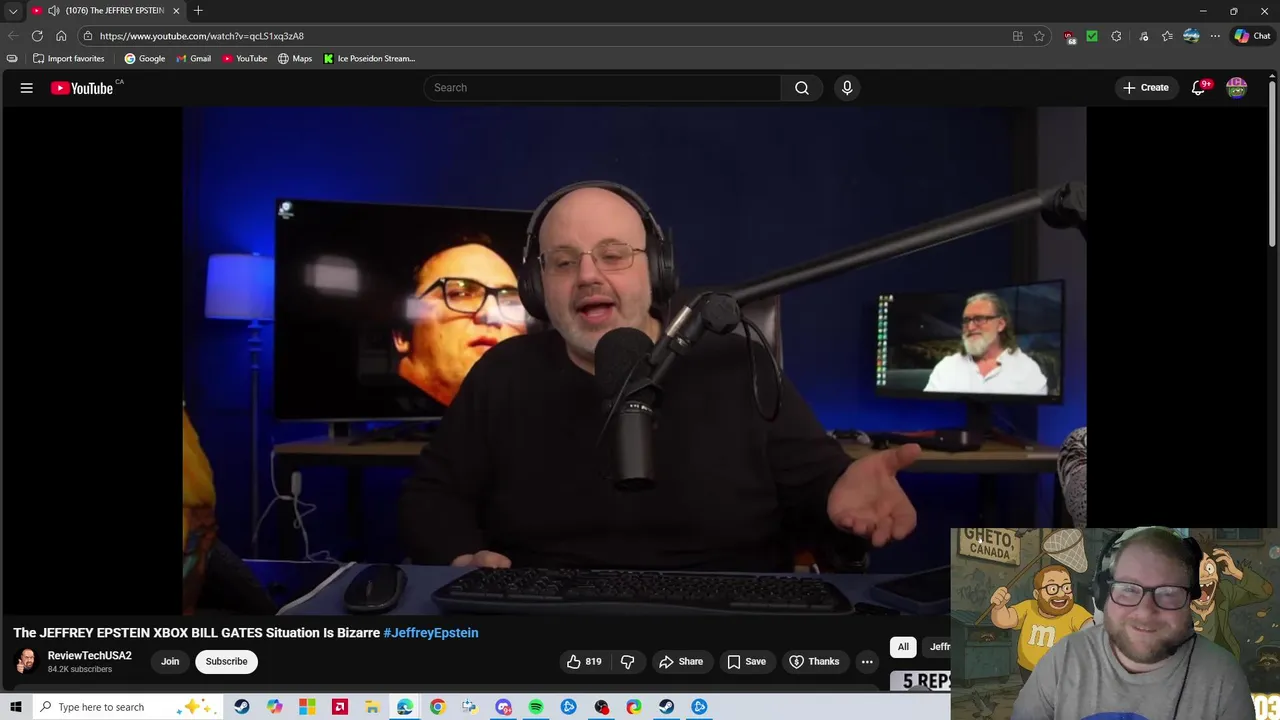The image size is (1280, 720).
Task: Open more actions ellipsis under video
Action: pyautogui.click(x=867, y=661)
